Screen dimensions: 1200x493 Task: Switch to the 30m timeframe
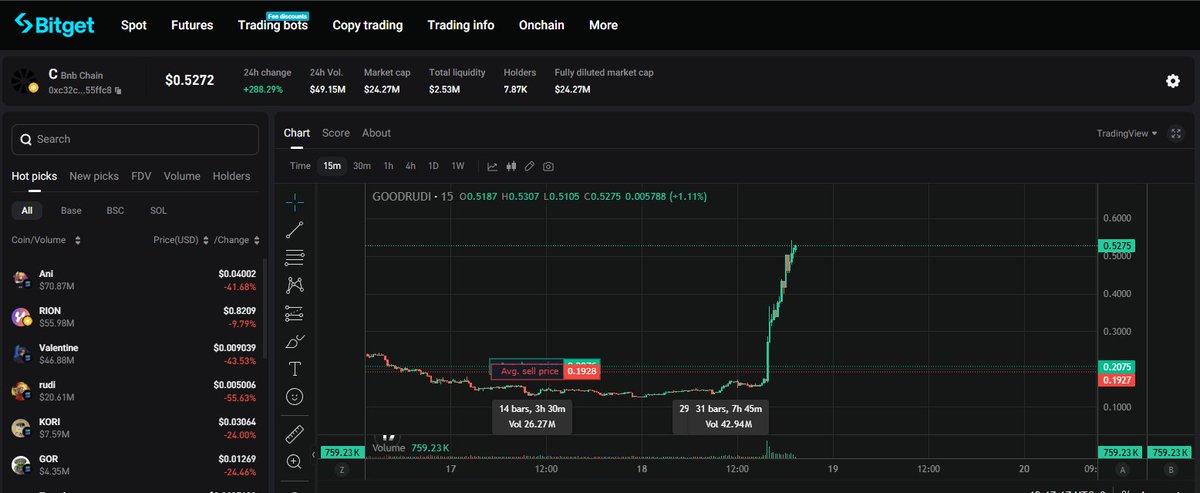362,166
